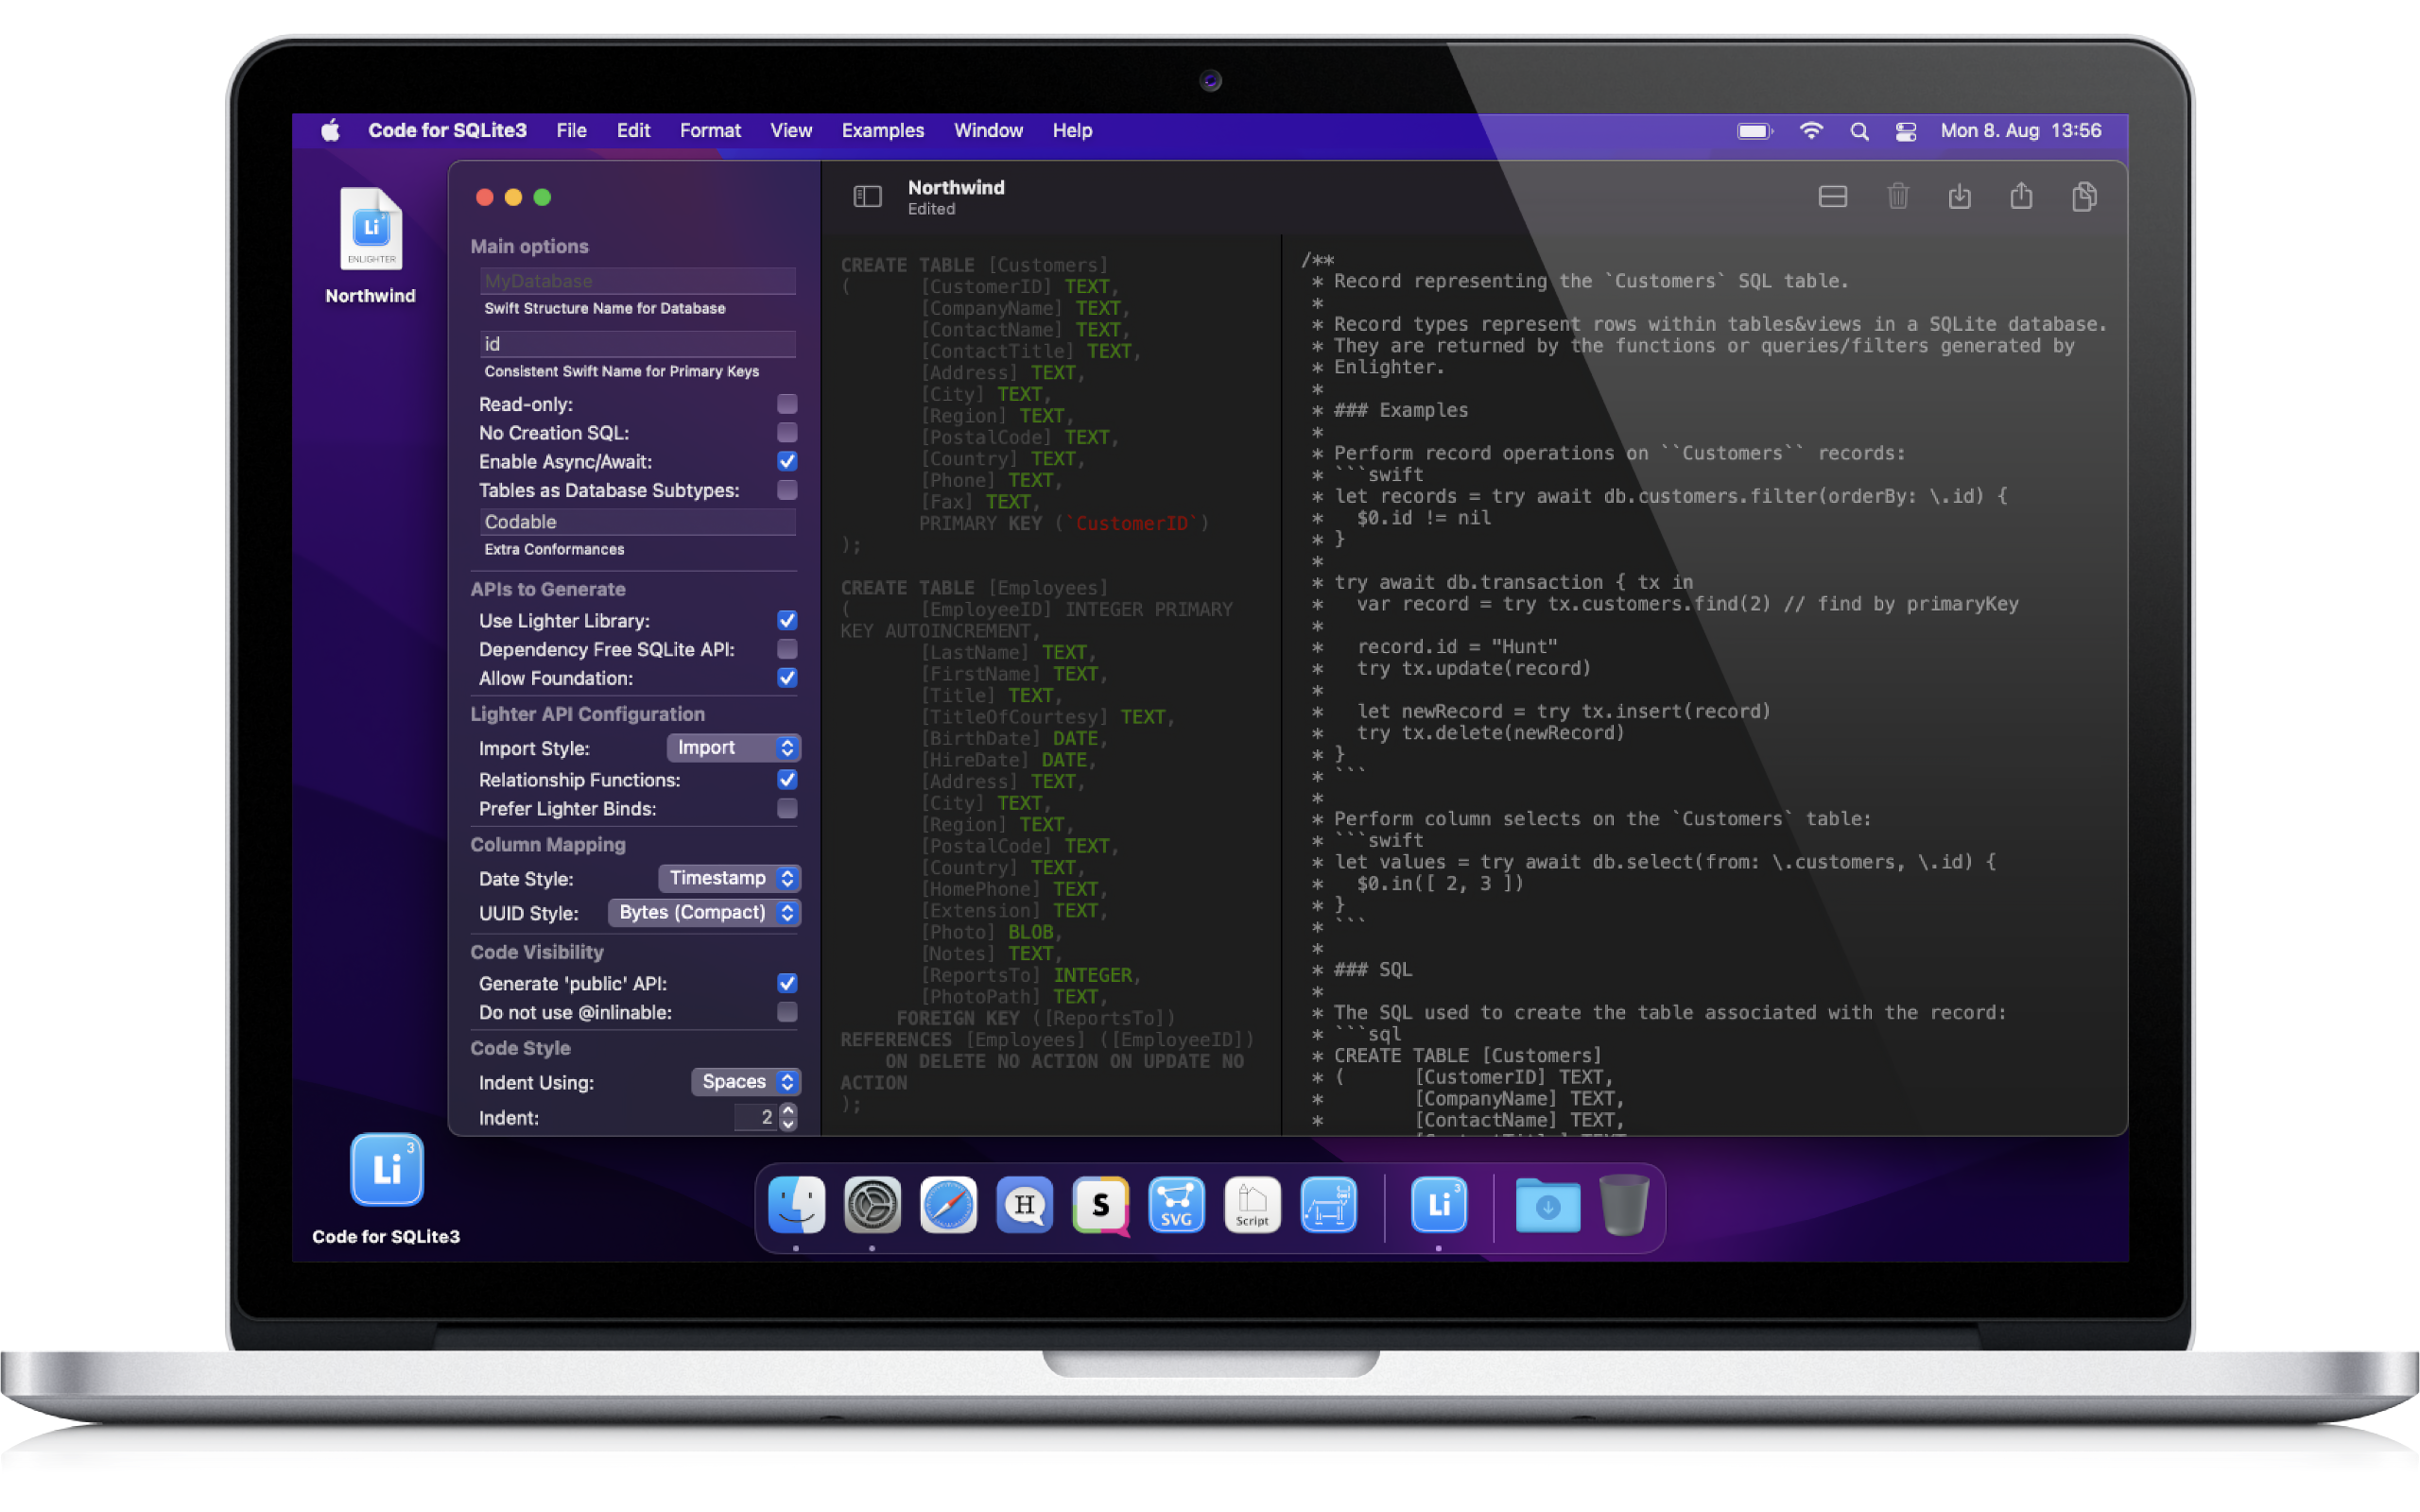Open the Apple menu
Image resolution: width=2420 pixels, height=1512 pixels.
(330, 130)
